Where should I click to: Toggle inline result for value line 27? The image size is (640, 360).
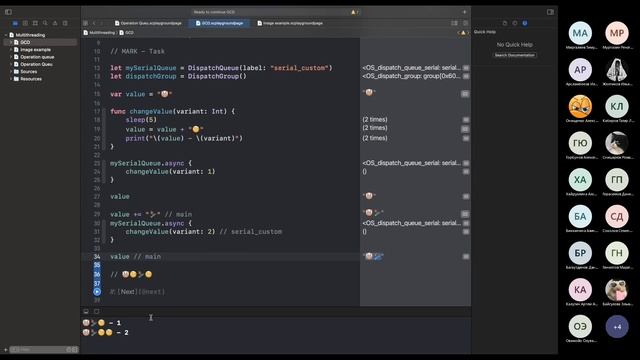[x=466, y=196]
